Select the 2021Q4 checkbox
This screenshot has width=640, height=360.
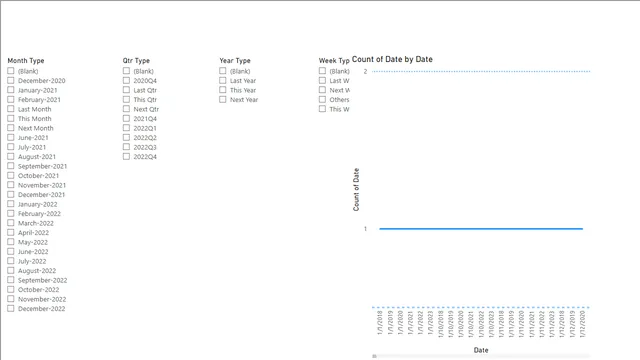pos(126,118)
